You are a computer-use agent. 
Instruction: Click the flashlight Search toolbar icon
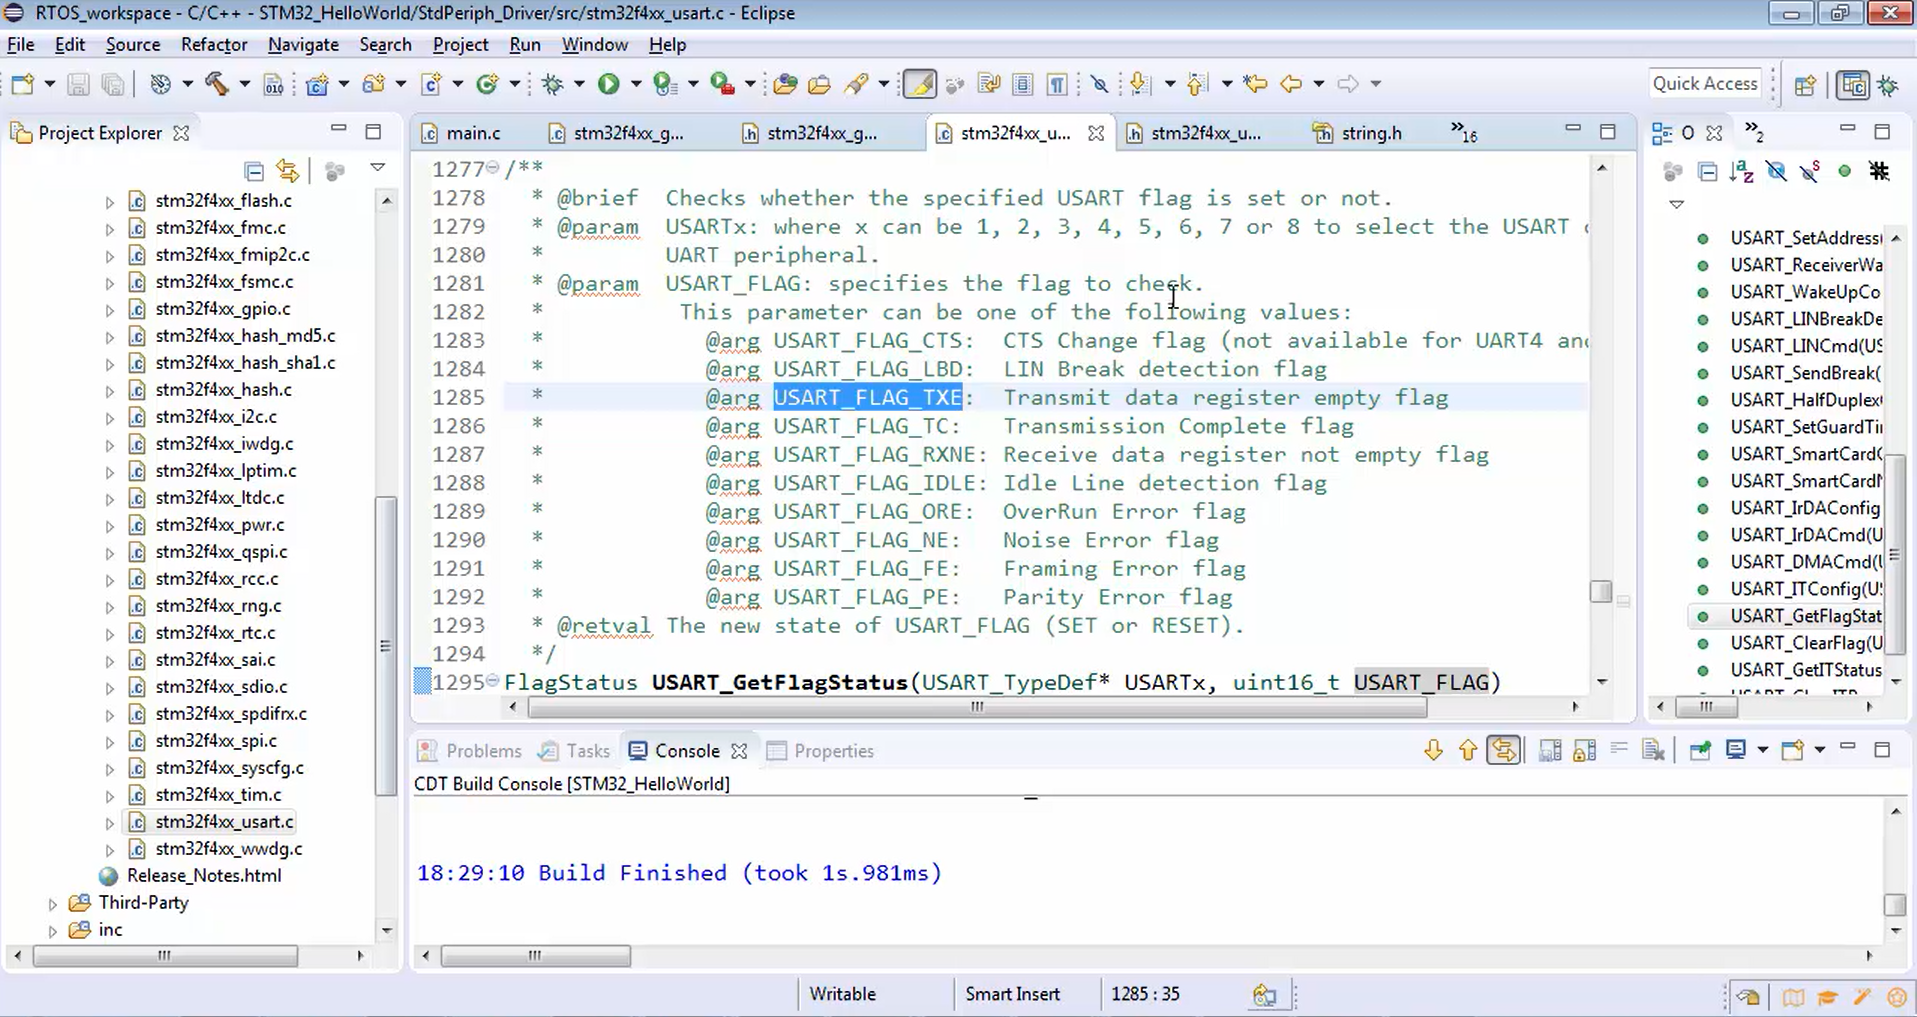856,84
